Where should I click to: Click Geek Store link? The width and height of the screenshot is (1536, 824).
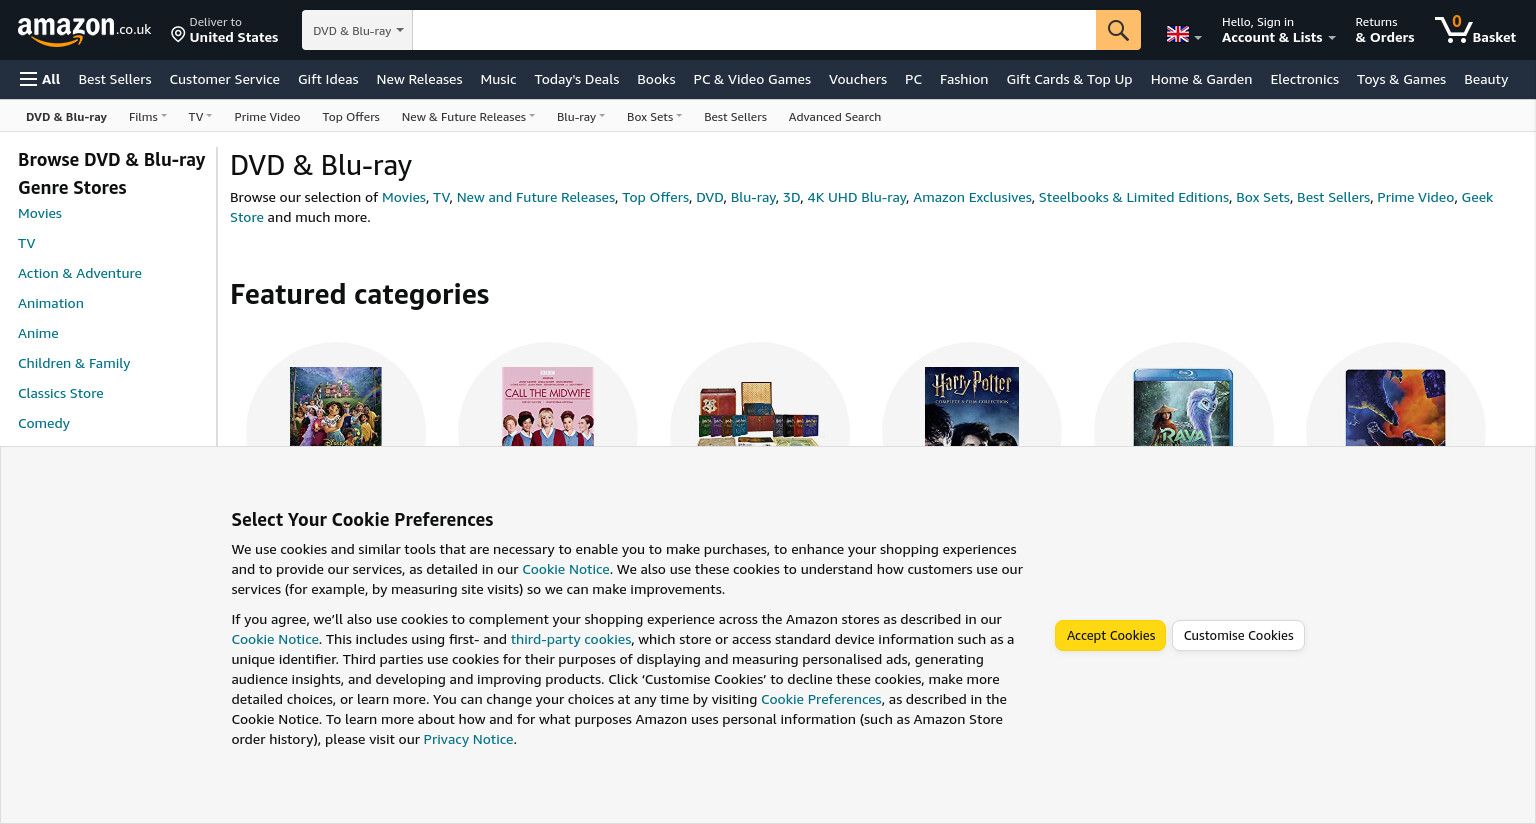point(1477,197)
